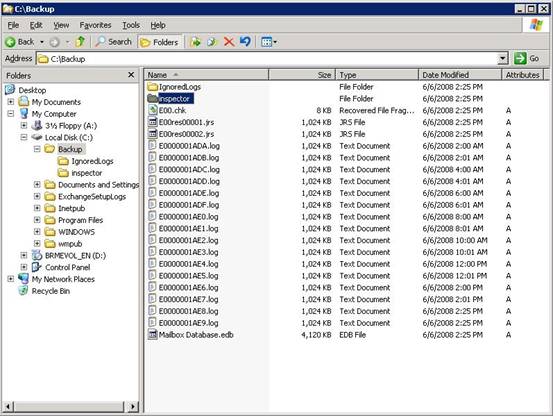This screenshot has width=553, height=416.
Task: Select inspector folder in the folder tree
Action: 87,173
